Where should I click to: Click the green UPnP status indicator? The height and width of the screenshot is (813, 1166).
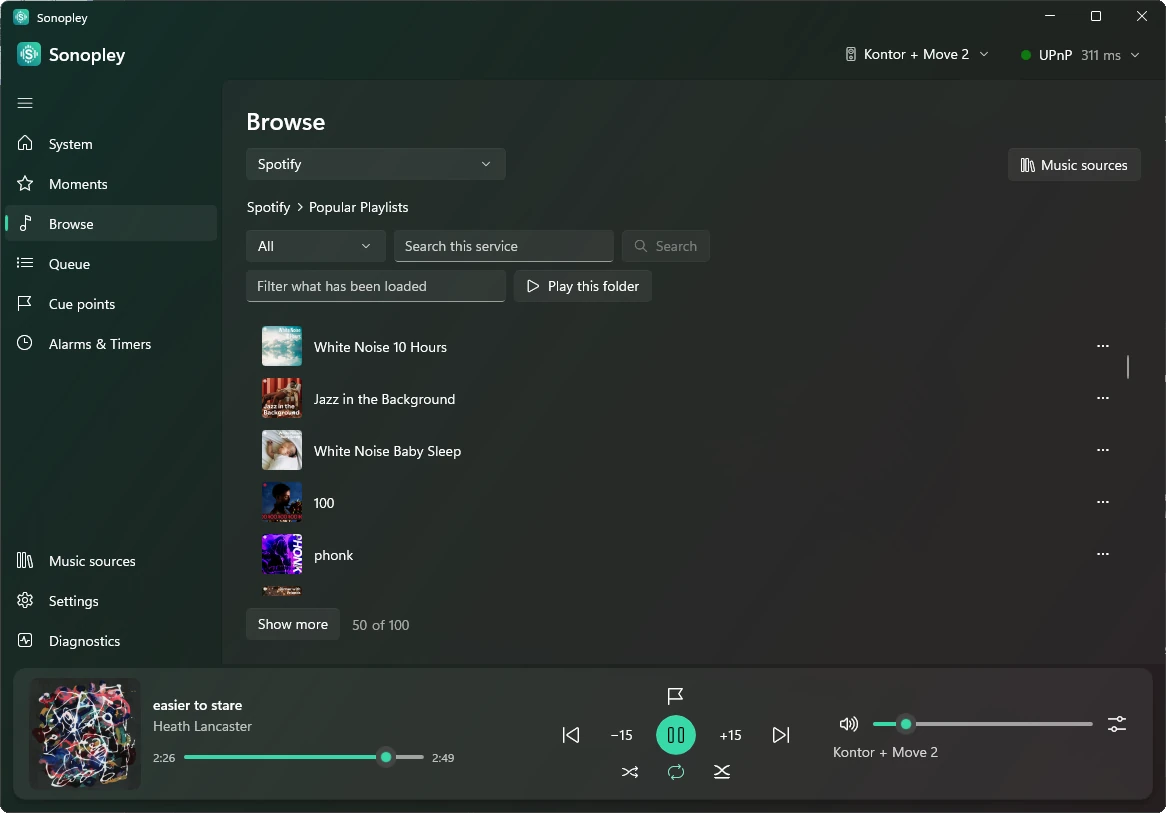coord(1025,55)
